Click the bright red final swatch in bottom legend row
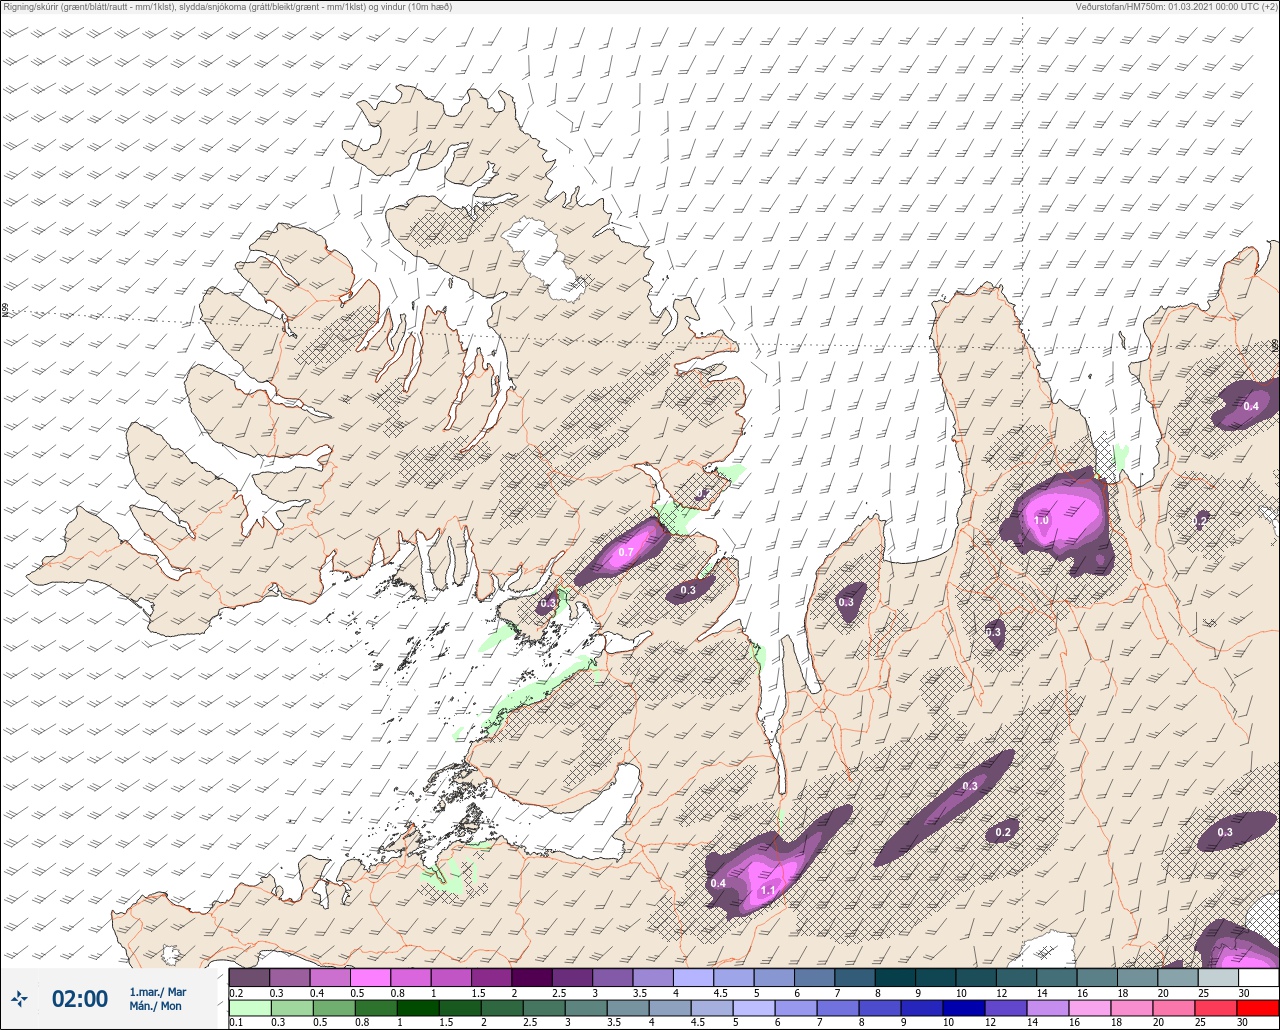Viewport: 1280px width, 1030px height. click(x=1257, y=1008)
